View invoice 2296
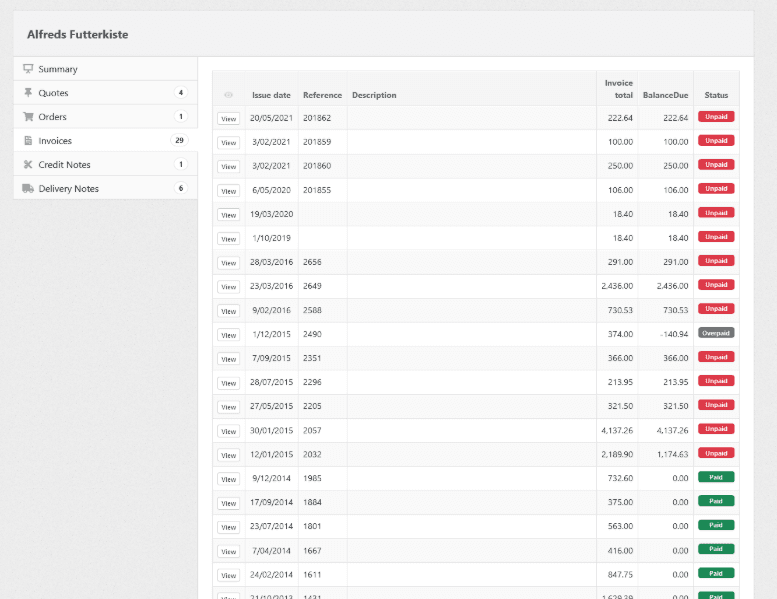The height and width of the screenshot is (599, 777). tap(228, 383)
